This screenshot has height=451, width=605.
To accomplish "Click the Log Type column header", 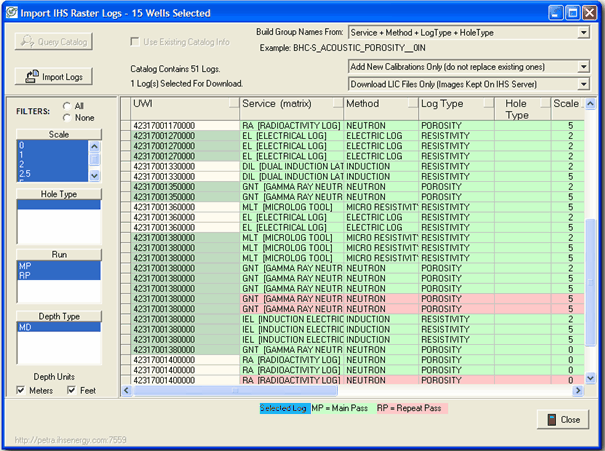I will [456, 104].
